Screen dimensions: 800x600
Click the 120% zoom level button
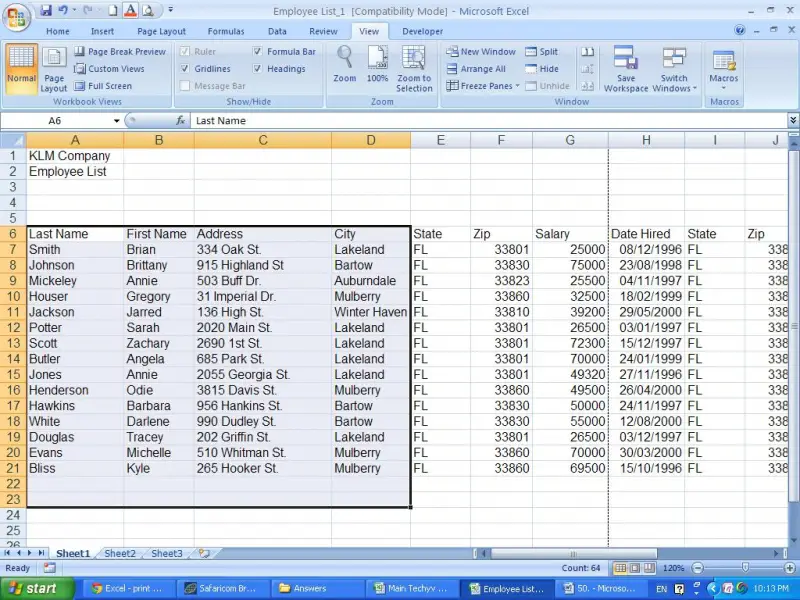[x=673, y=568]
